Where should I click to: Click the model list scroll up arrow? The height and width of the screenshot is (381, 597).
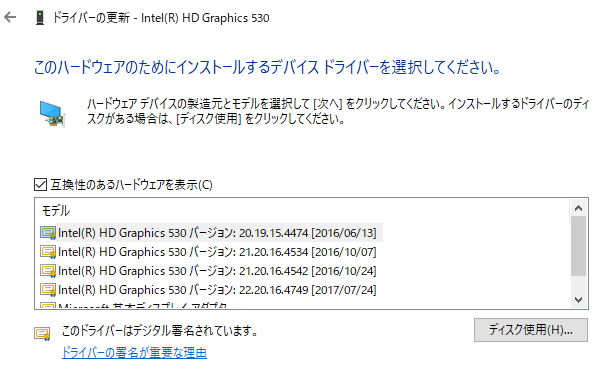pyautogui.click(x=578, y=208)
